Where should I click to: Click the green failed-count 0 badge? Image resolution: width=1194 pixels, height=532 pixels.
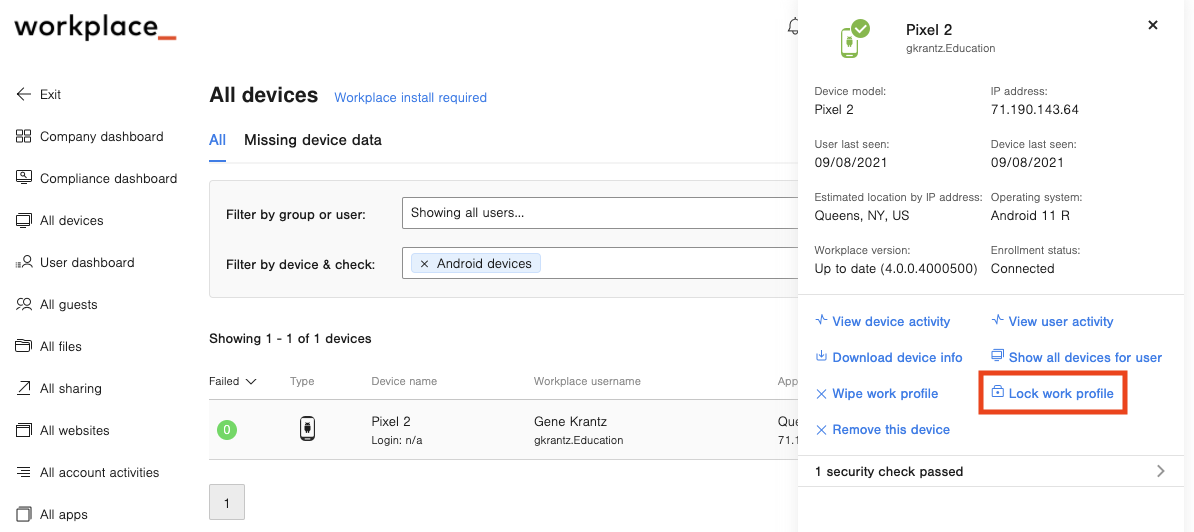click(227, 430)
